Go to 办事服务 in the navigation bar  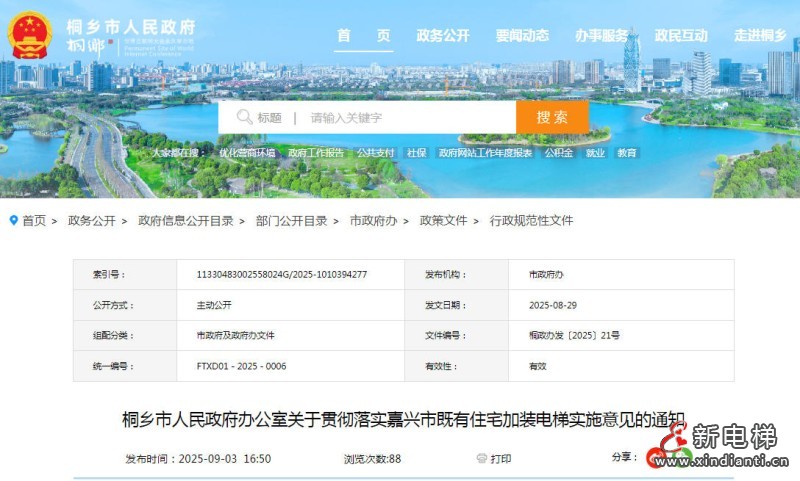[x=601, y=35]
